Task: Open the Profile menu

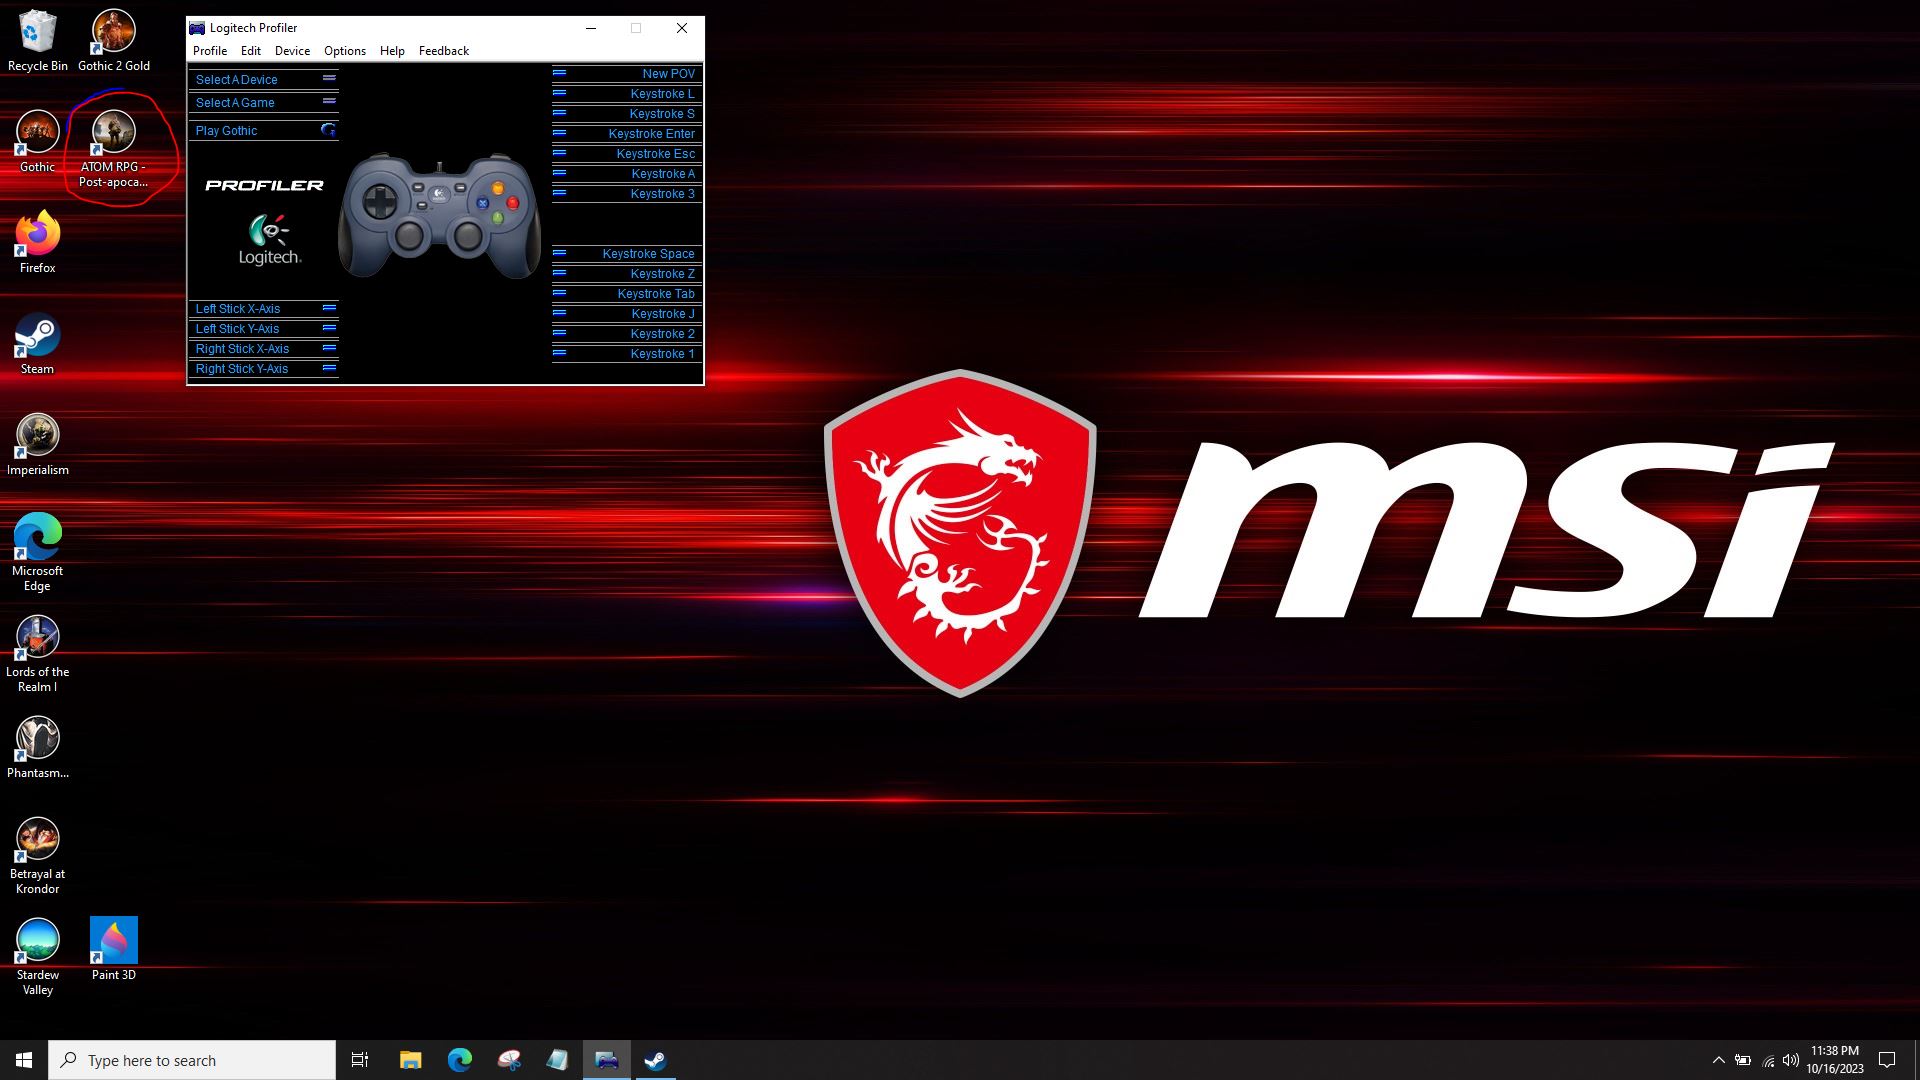Action: (210, 51)
